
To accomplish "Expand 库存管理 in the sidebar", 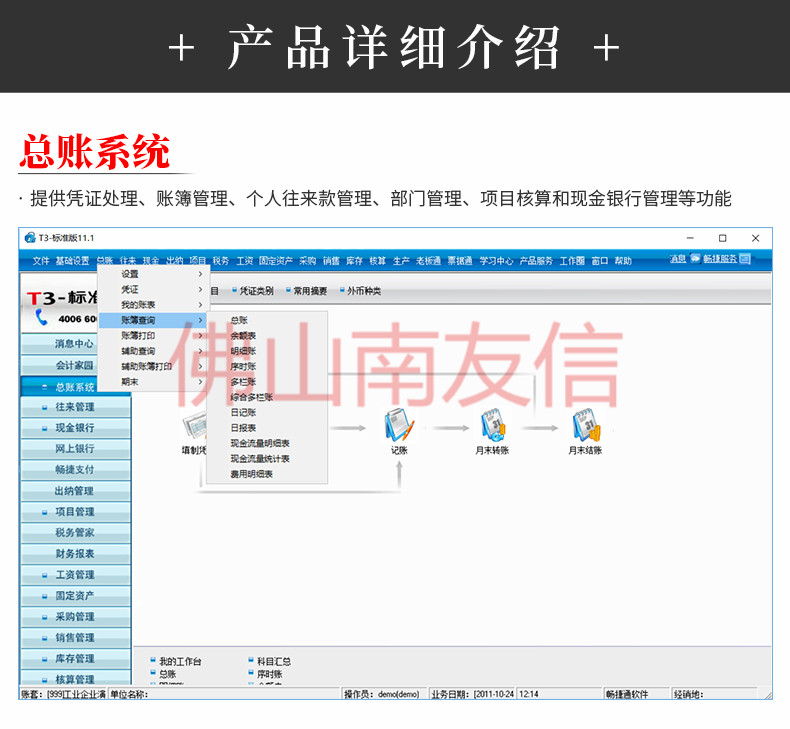I will (x=76, y=659).
